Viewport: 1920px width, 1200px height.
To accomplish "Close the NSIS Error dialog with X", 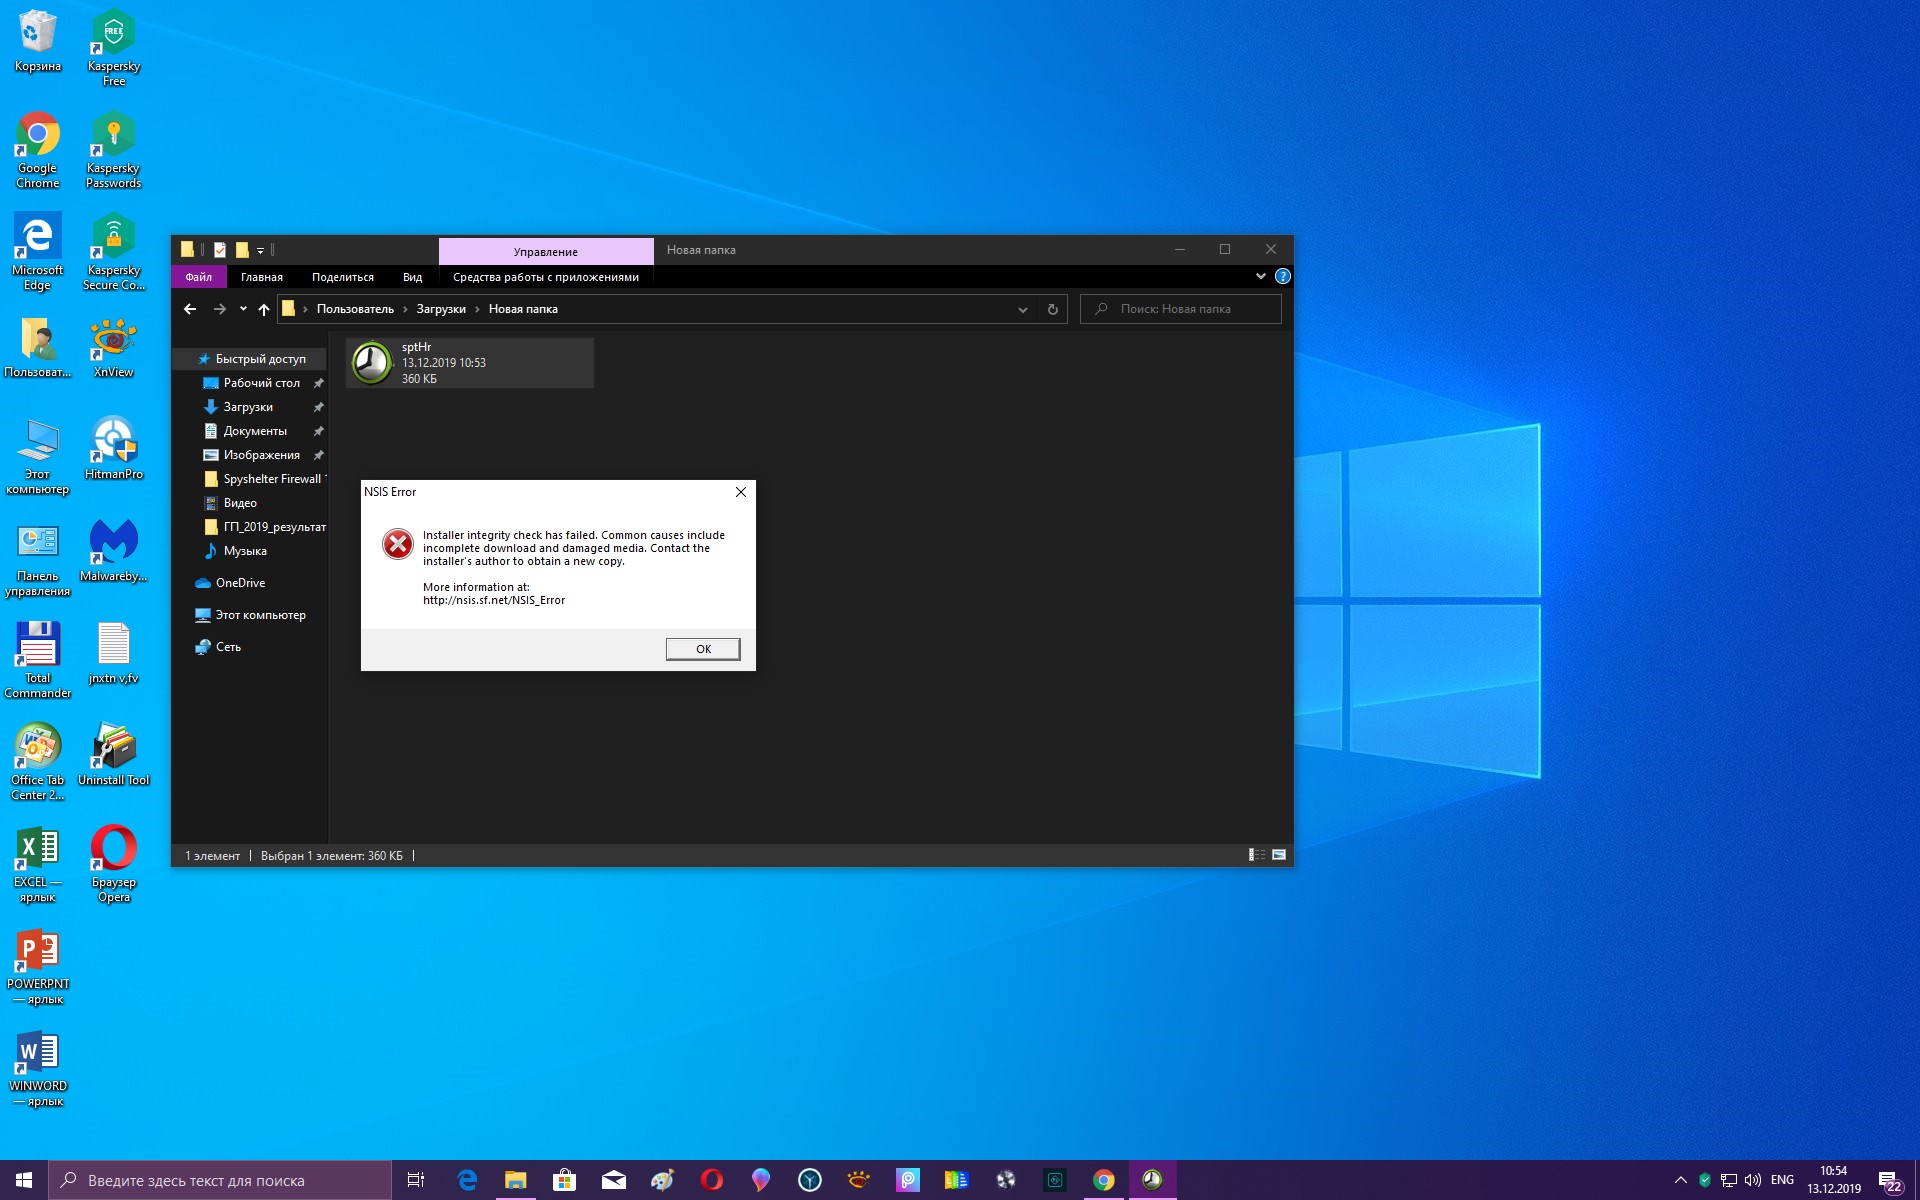I will [x=741, y=492].
